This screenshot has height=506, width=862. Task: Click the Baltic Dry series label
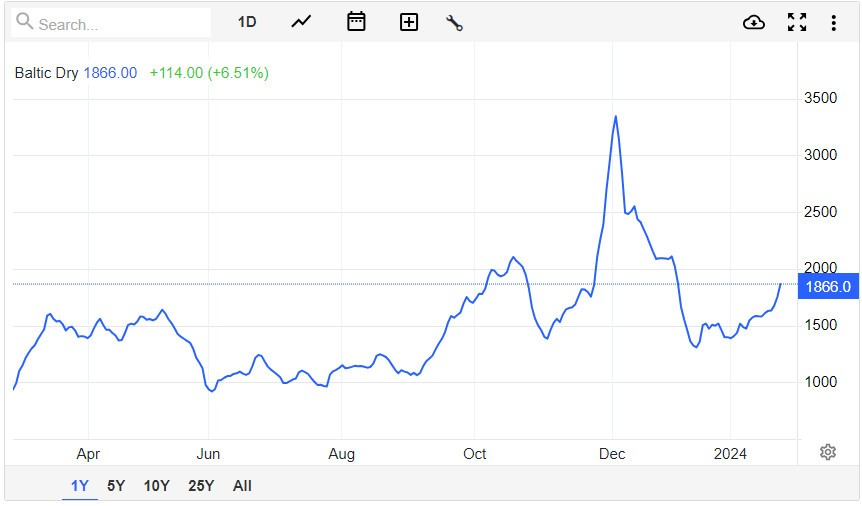point(46,73)
